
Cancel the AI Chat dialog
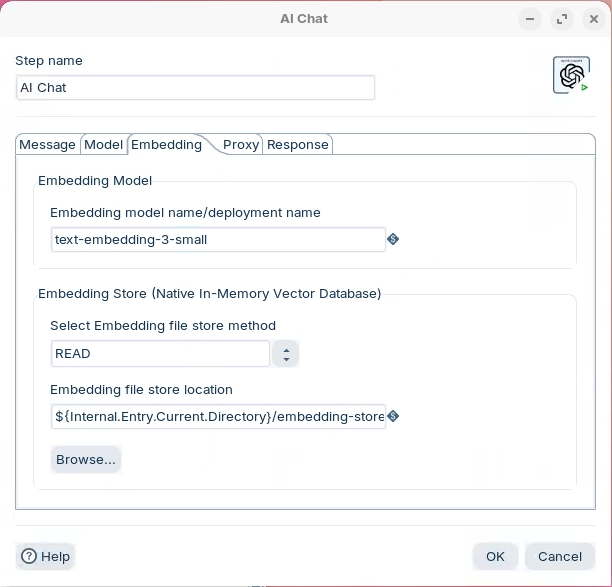click(559, 556)
